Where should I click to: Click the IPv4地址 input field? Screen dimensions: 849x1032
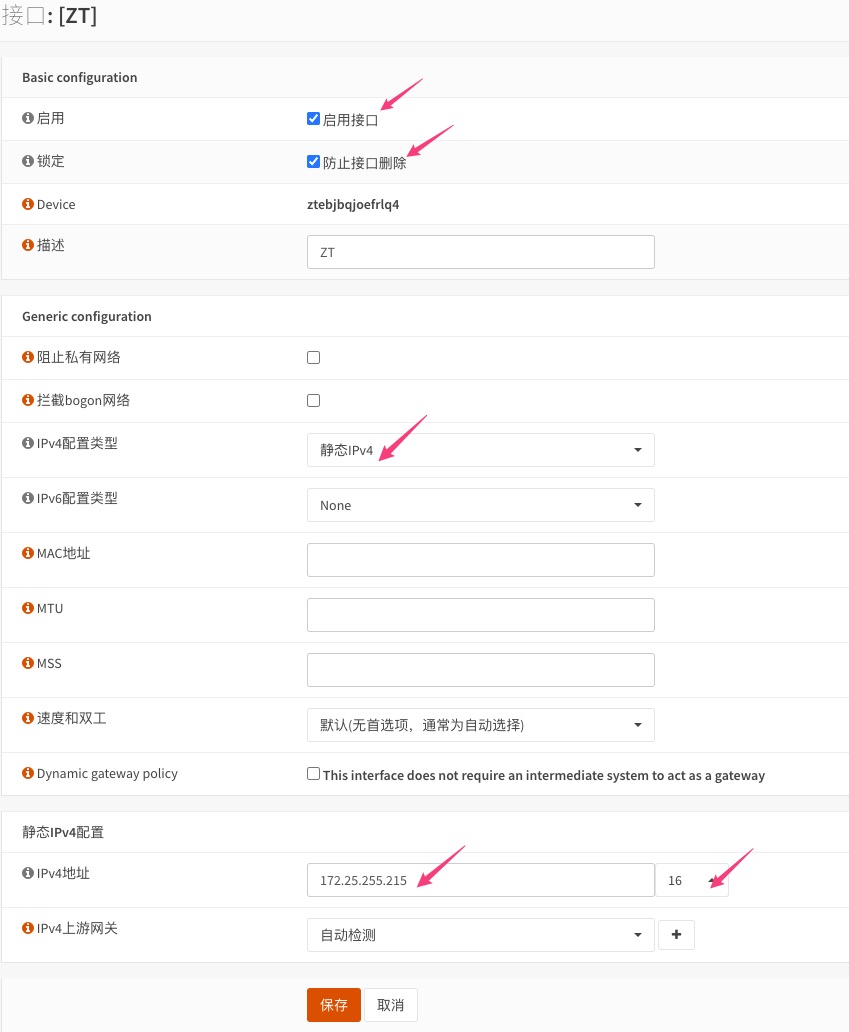480,880
